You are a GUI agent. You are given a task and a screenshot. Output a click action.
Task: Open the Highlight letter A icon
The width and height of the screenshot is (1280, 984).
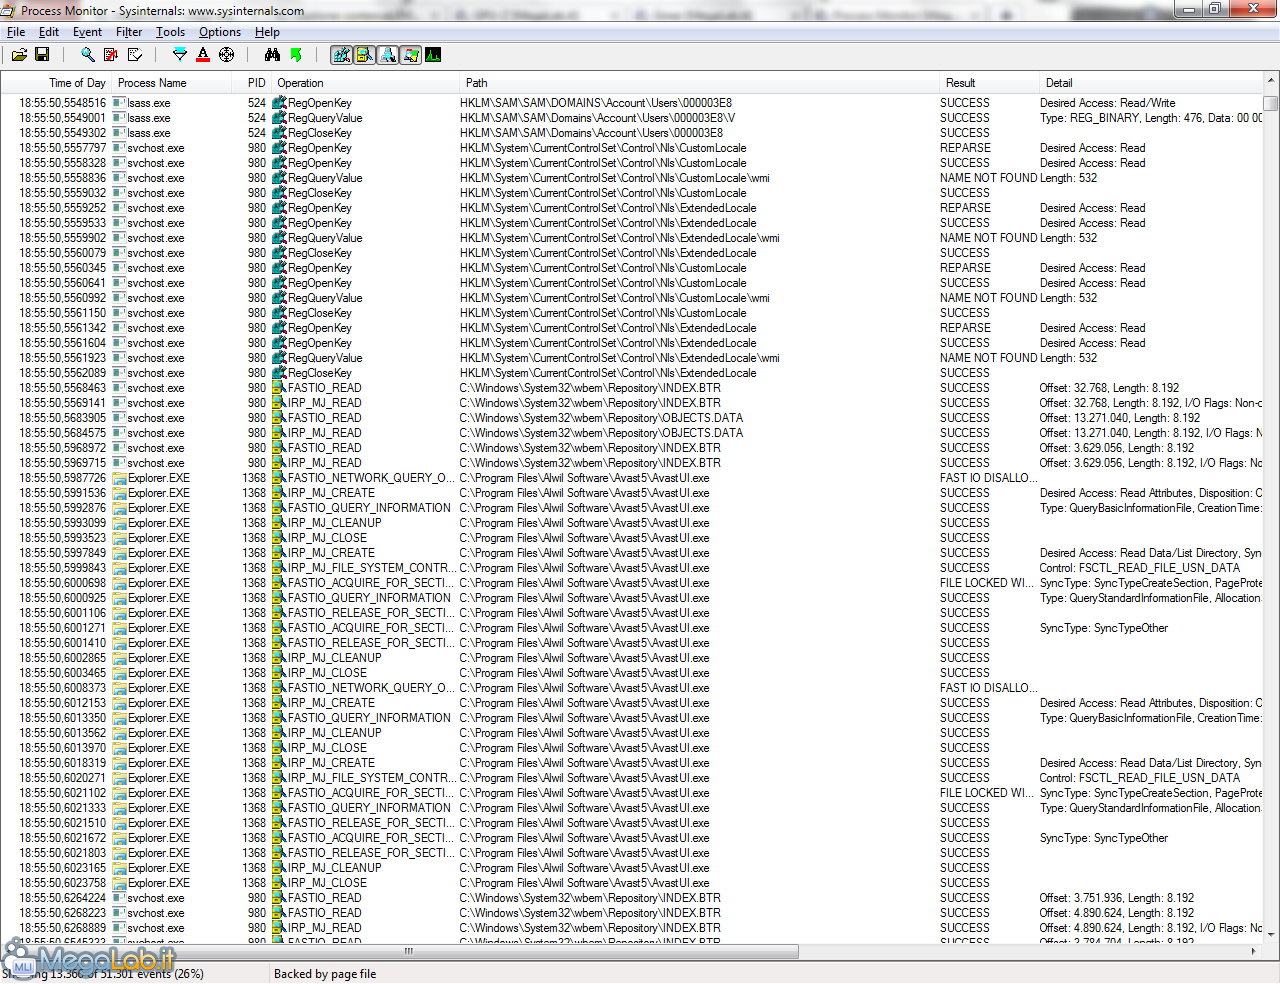click(203, 55)
